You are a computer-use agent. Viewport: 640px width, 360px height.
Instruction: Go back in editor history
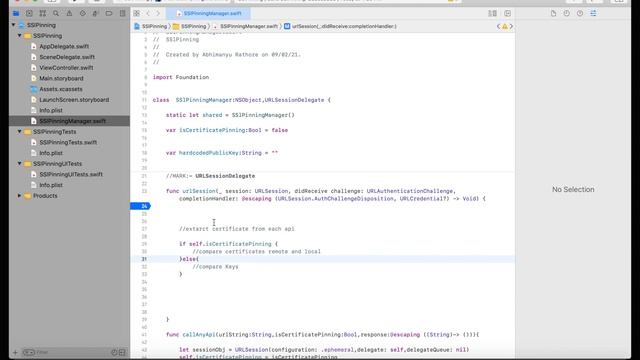coord(148,13)
